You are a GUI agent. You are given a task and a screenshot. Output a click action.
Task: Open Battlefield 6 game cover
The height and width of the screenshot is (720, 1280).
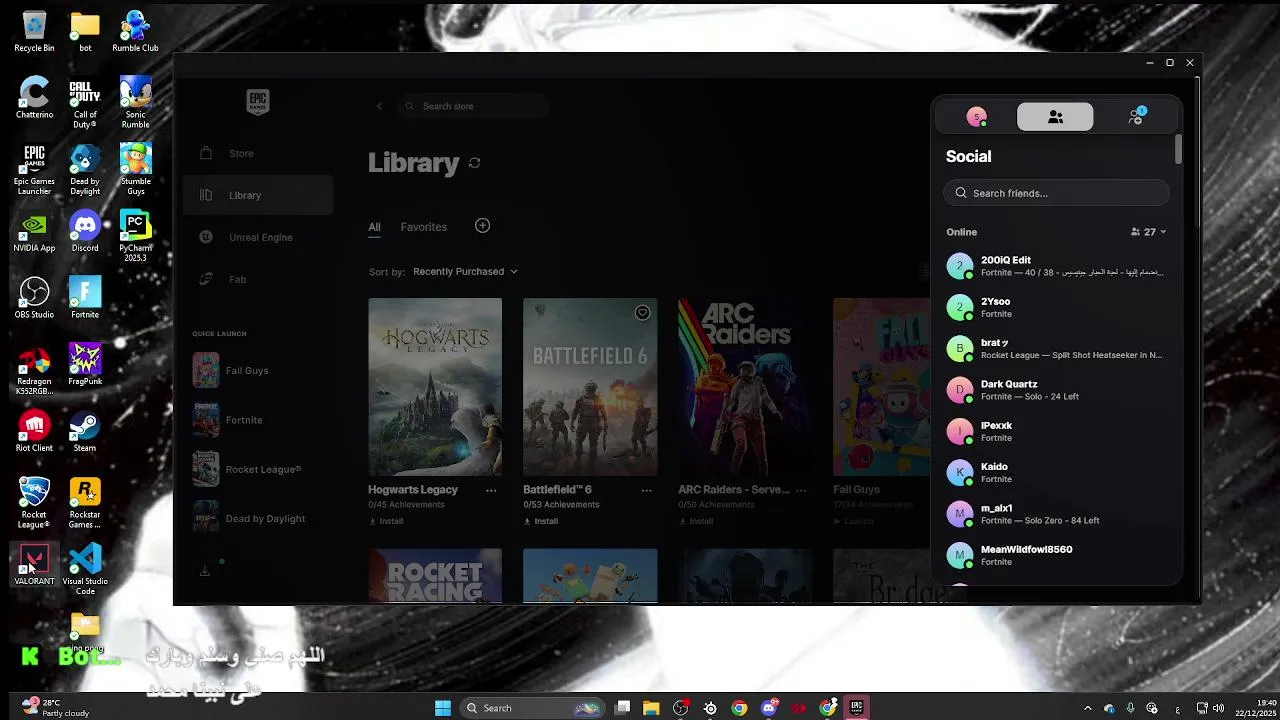590,387
